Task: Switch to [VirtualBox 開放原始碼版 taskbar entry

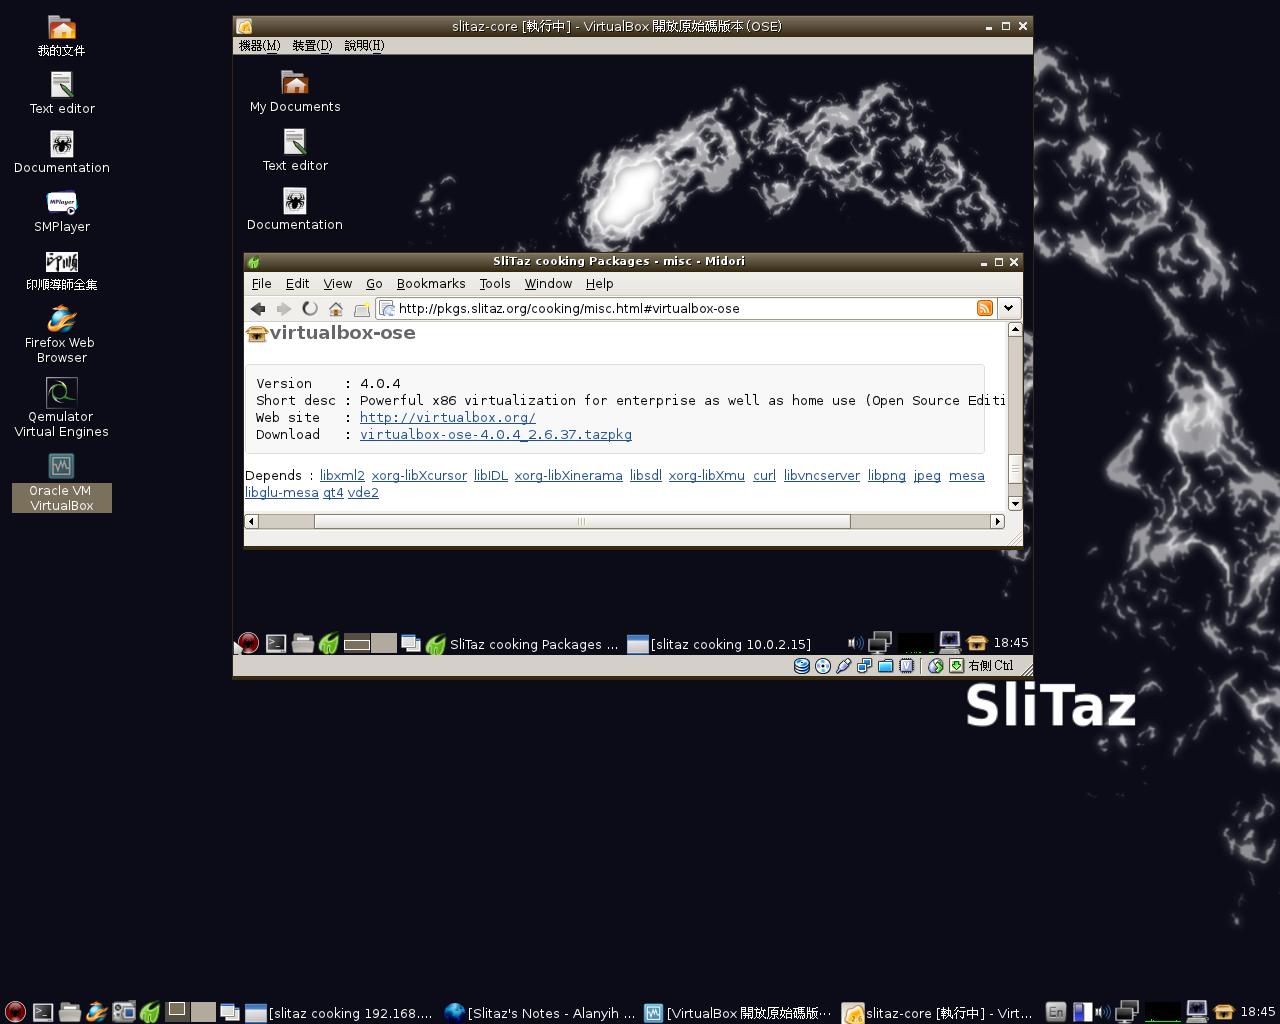Action: (x=738, y=1013)
